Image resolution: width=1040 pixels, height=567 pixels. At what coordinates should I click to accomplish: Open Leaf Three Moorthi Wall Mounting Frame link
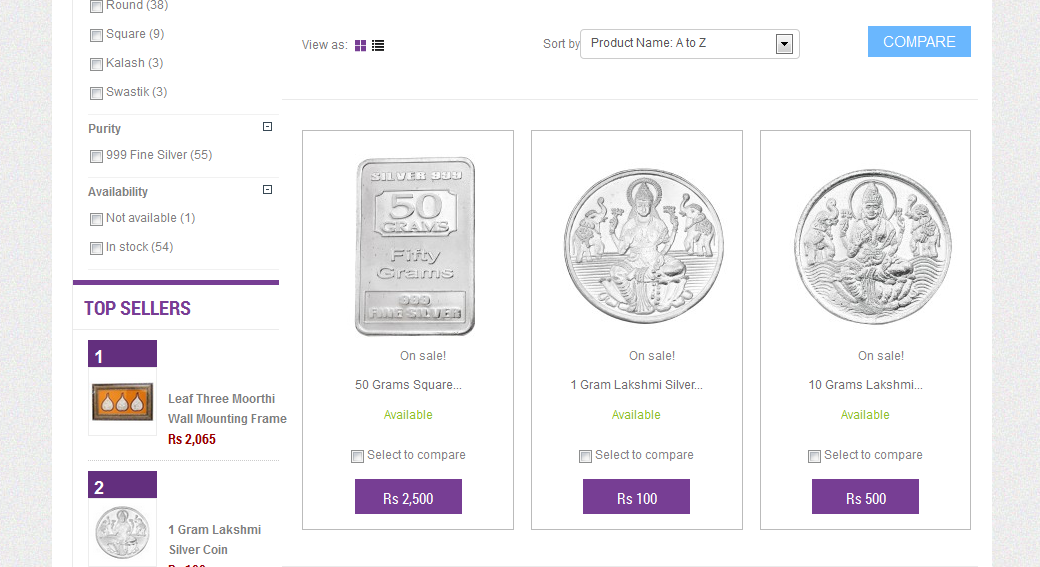(227, 408)
